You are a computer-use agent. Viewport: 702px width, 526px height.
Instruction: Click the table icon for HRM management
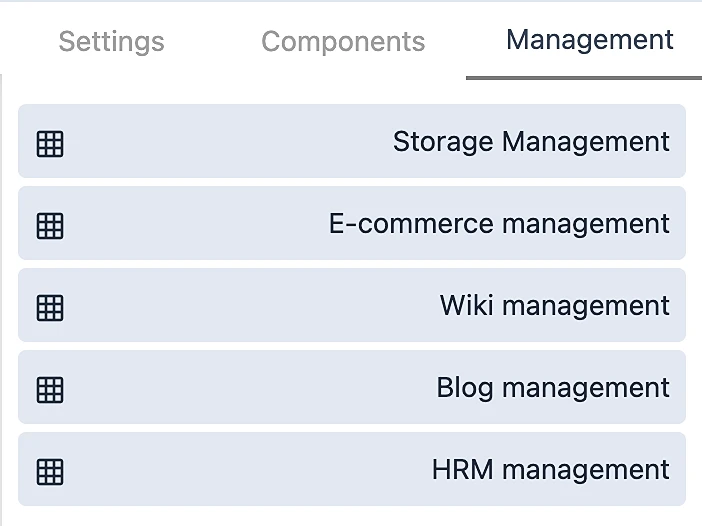pyautogui.click(x=50, y=472)
